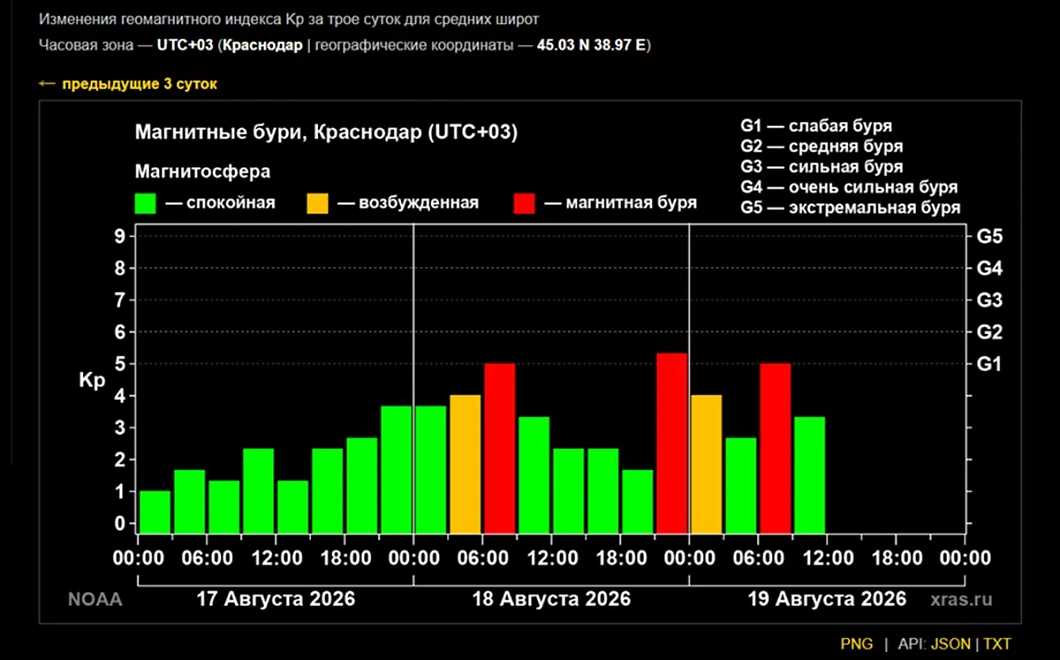The image size is (1060, 660).
Task: Click the bold 'UTC+03' in time zone line
Action: coord(185,45)
